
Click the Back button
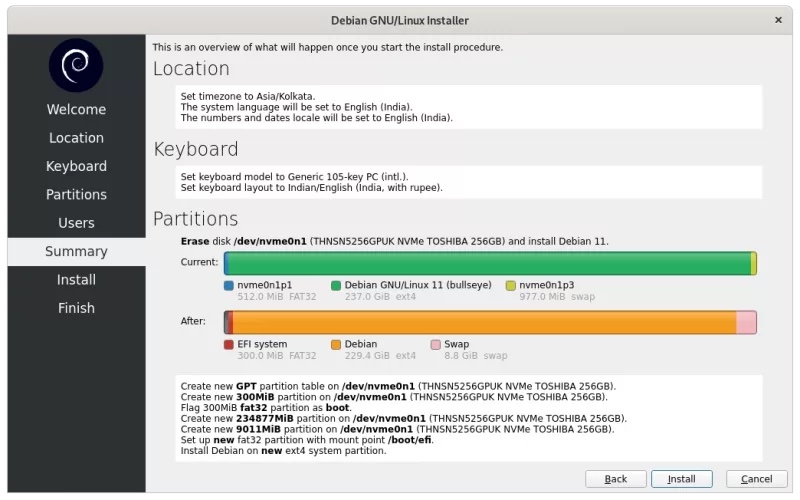[616, 479]
